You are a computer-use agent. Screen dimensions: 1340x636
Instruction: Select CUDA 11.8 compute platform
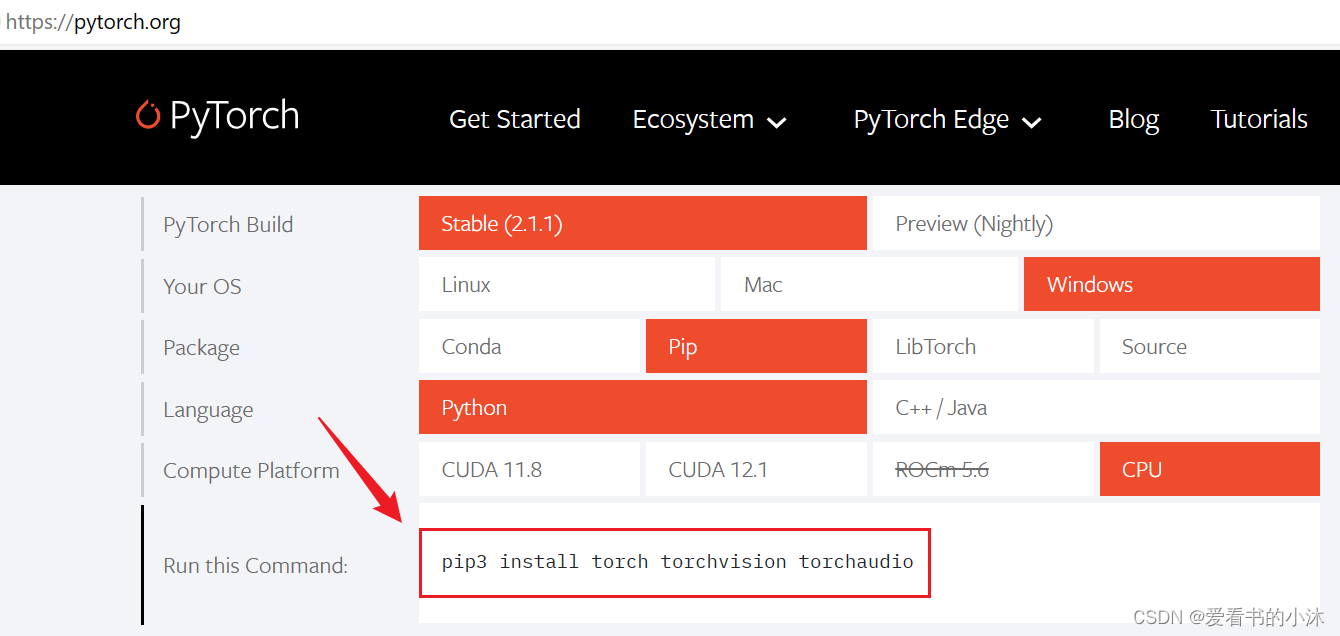point(529,469)
